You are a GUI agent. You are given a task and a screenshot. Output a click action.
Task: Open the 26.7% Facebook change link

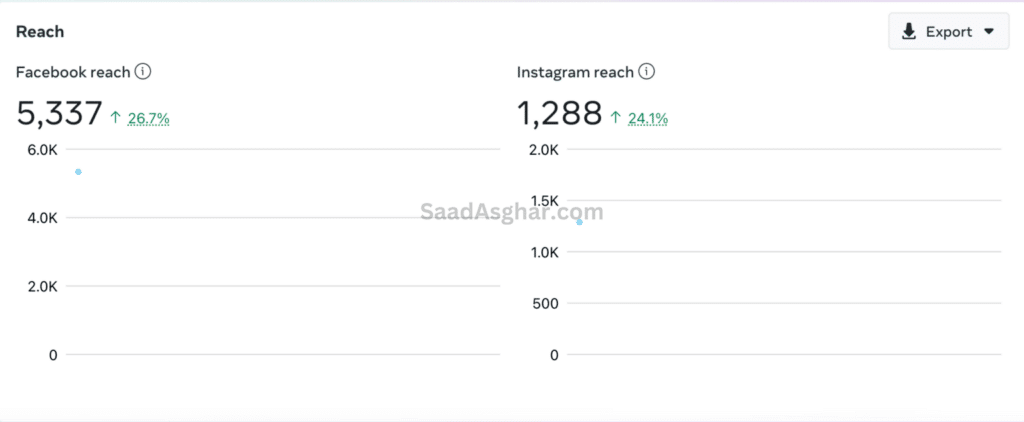click(x=148, y=118)
